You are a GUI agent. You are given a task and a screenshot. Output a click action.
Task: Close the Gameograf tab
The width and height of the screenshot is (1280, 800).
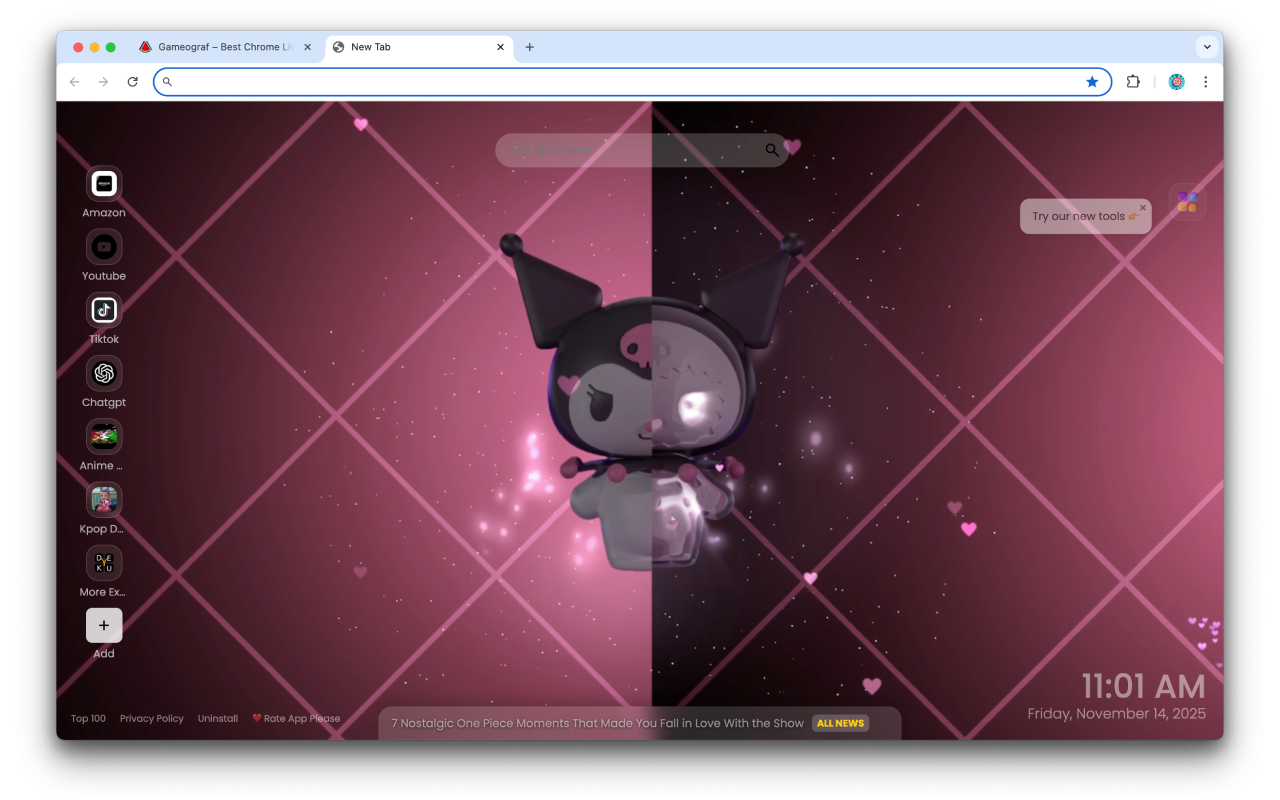(307, 47)
